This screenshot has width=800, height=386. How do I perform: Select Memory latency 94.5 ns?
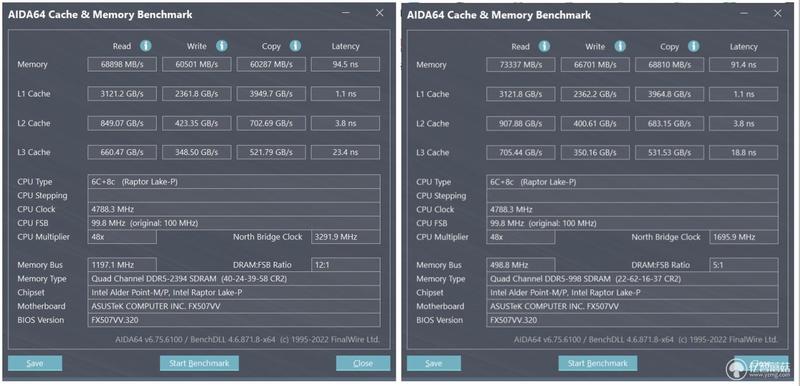click(345, 64)
